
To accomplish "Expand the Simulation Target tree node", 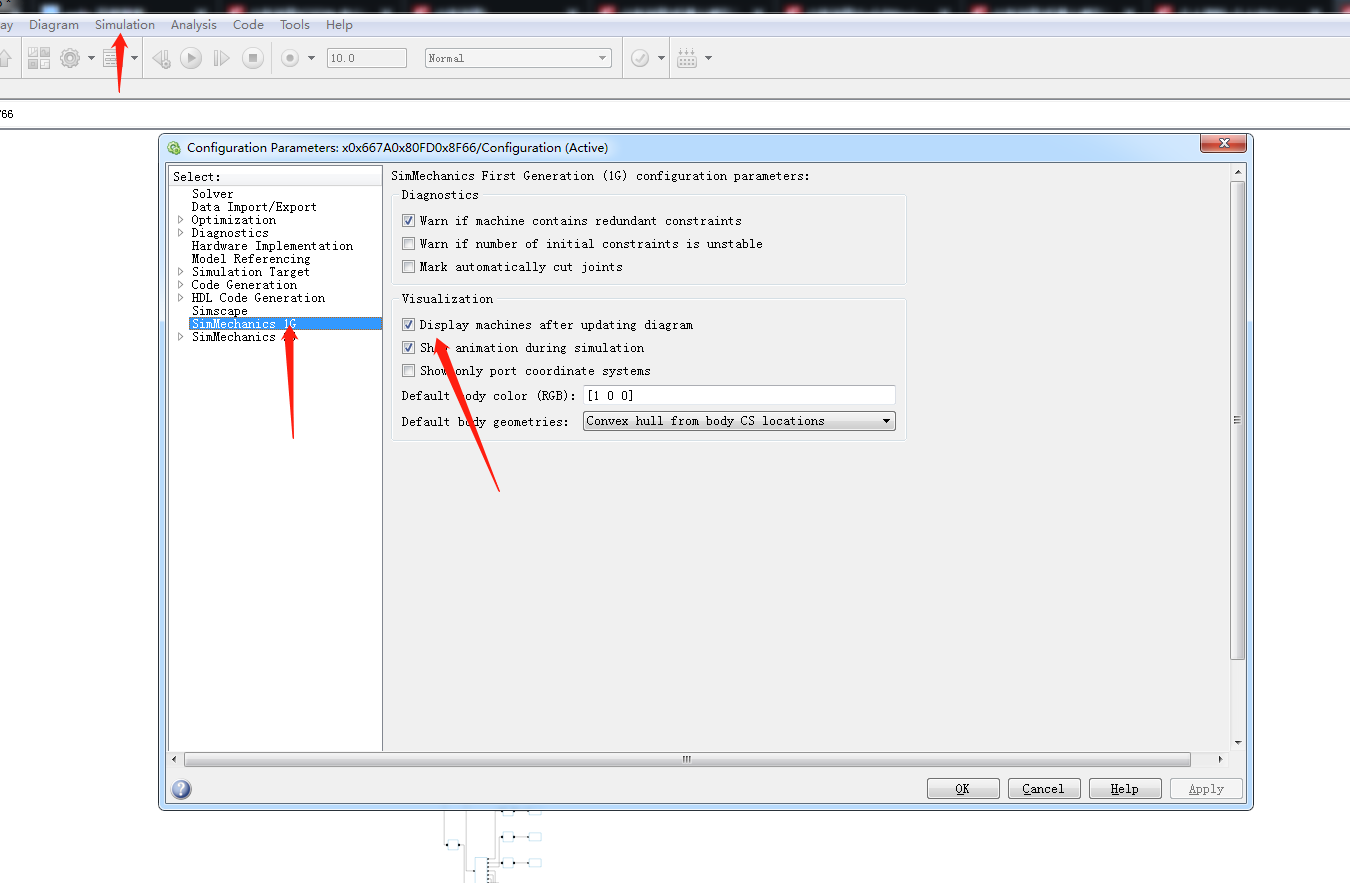I will 181,272.
